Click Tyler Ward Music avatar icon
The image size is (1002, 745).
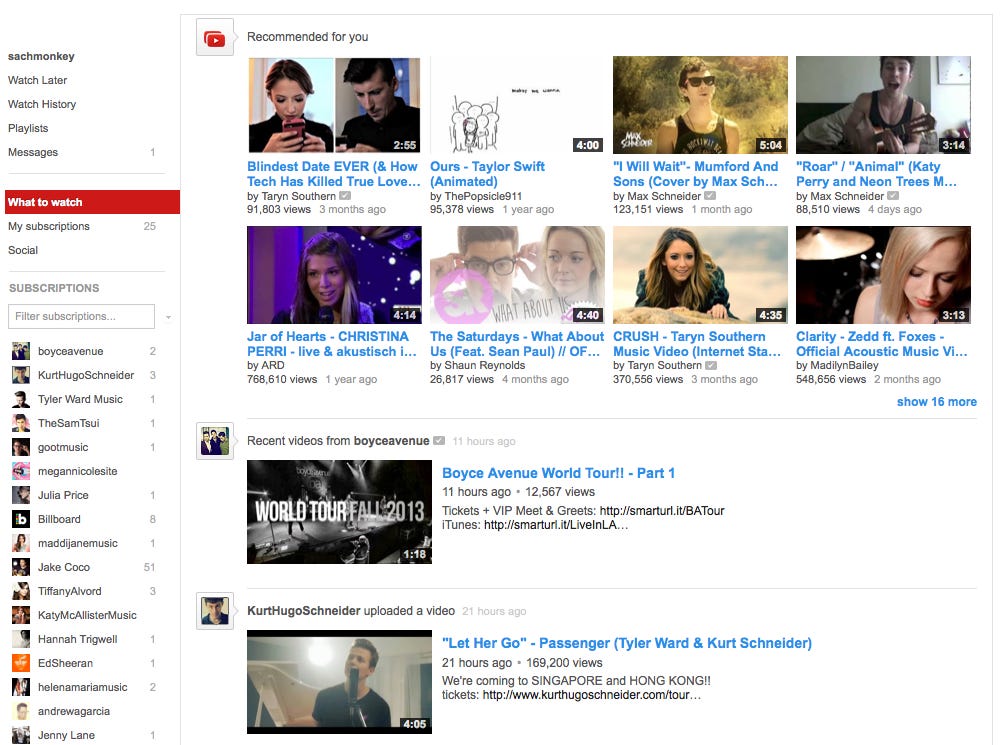[x=21, y=399]
